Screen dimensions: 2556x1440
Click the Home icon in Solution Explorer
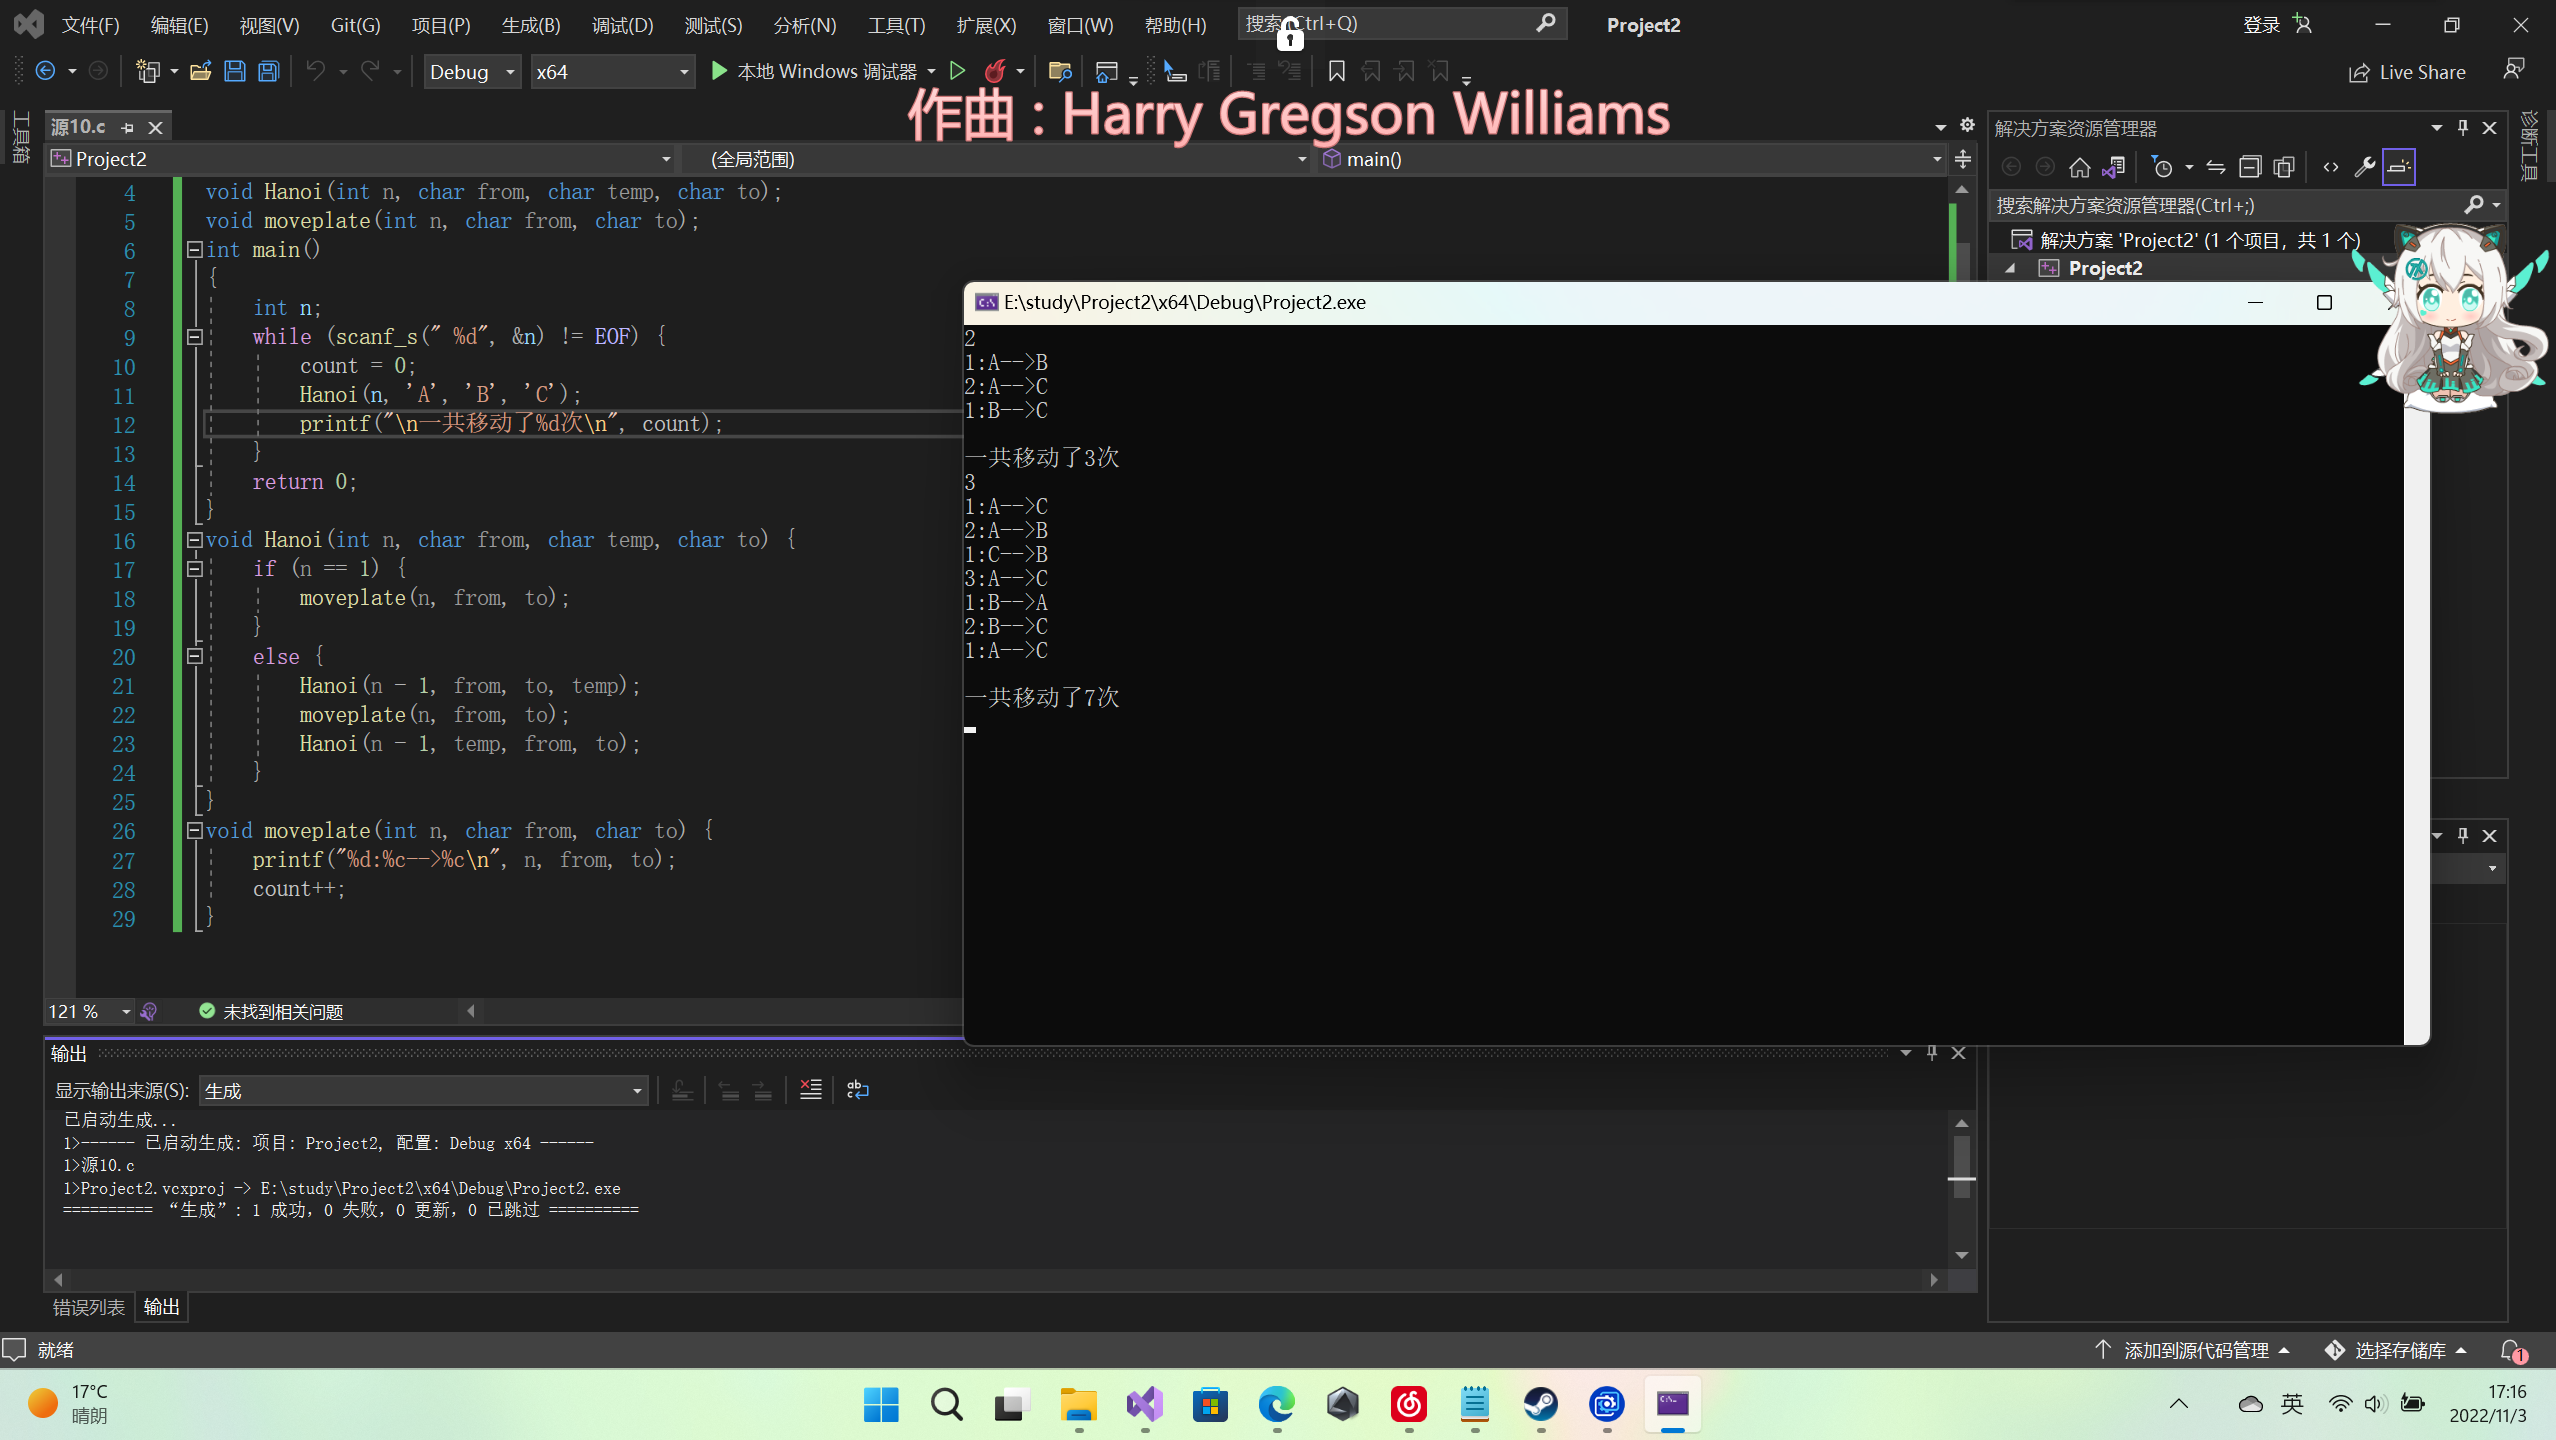pos(2080,167)
